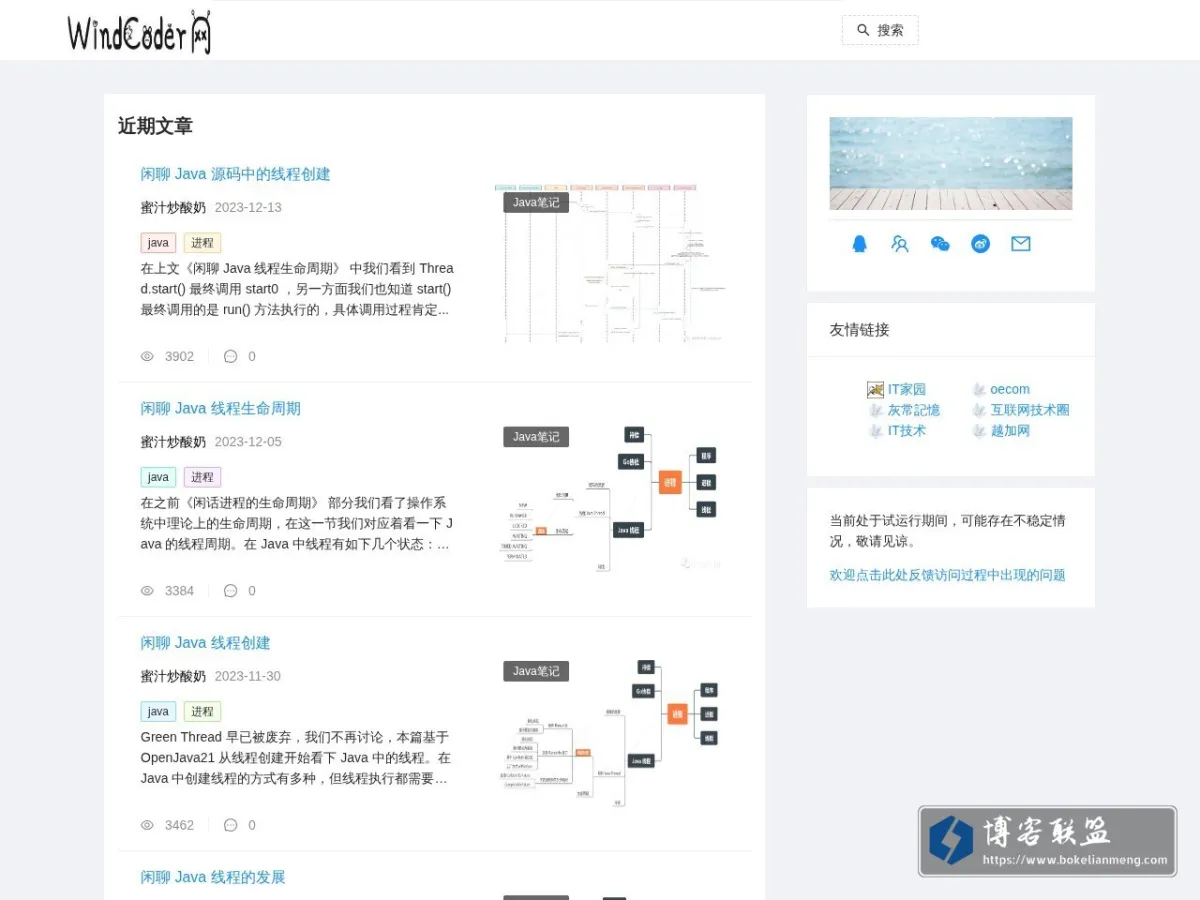This screenshot has height=900, width=1200.
Task: Click the 近期文章 section heading
Action: [x=155, y=126]
